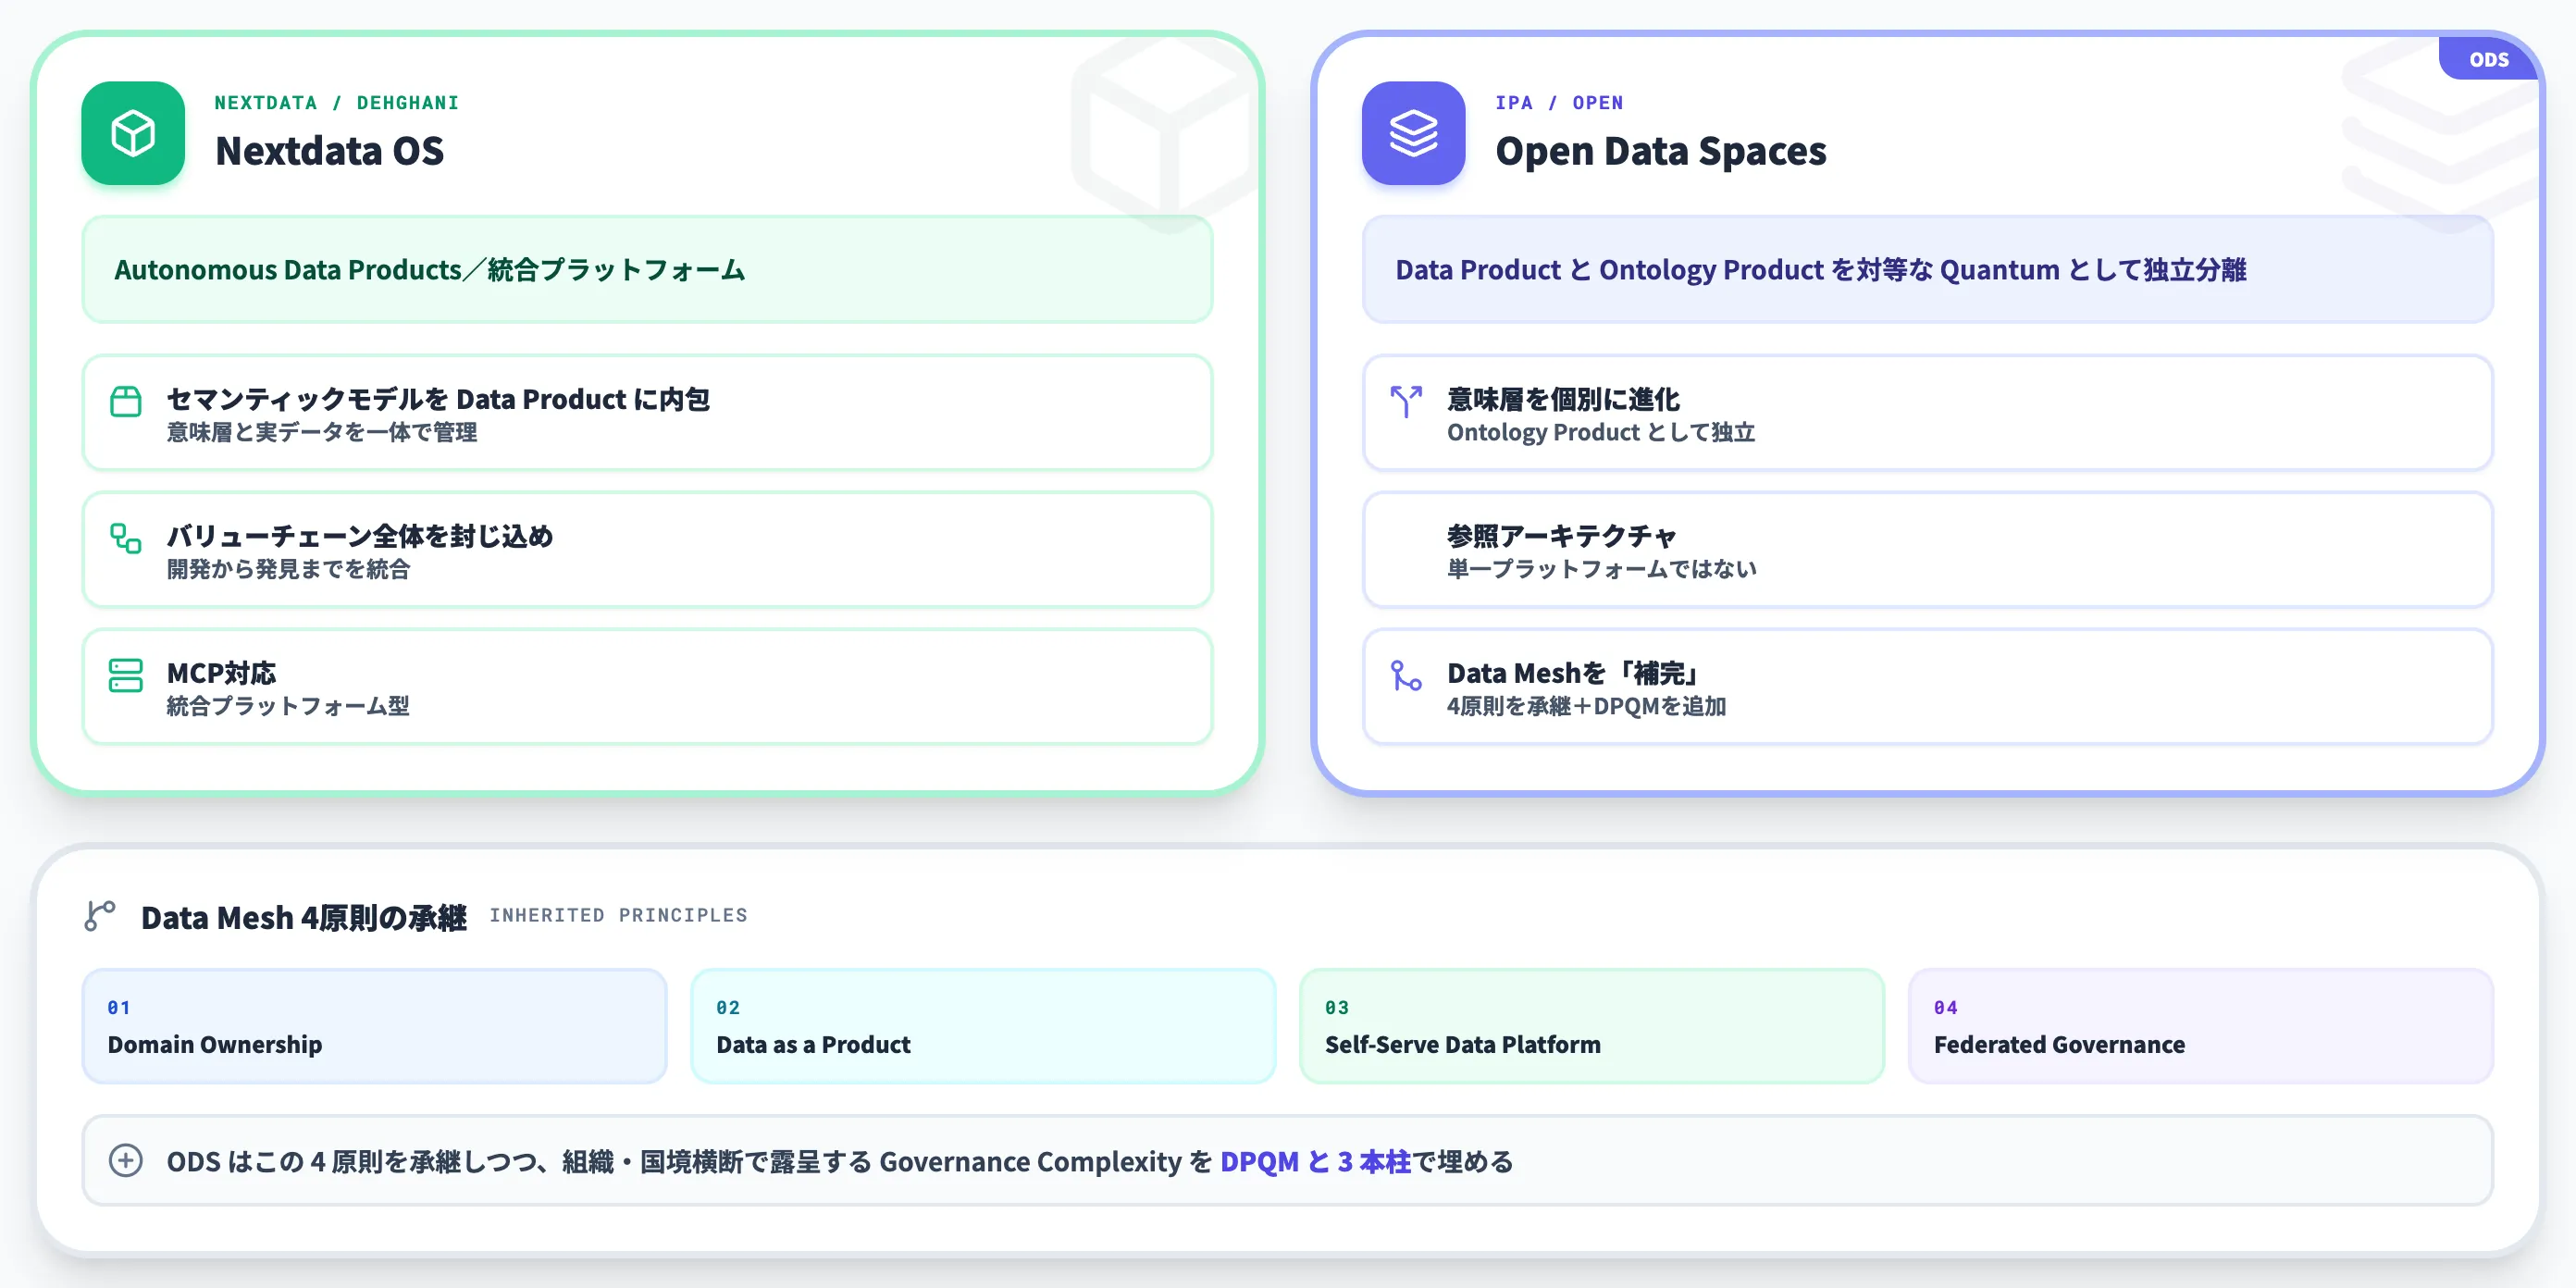Click the 意味層と実データを一体で管理 subtitle
The image size is (2576, 1288).
tap(322, 433)
